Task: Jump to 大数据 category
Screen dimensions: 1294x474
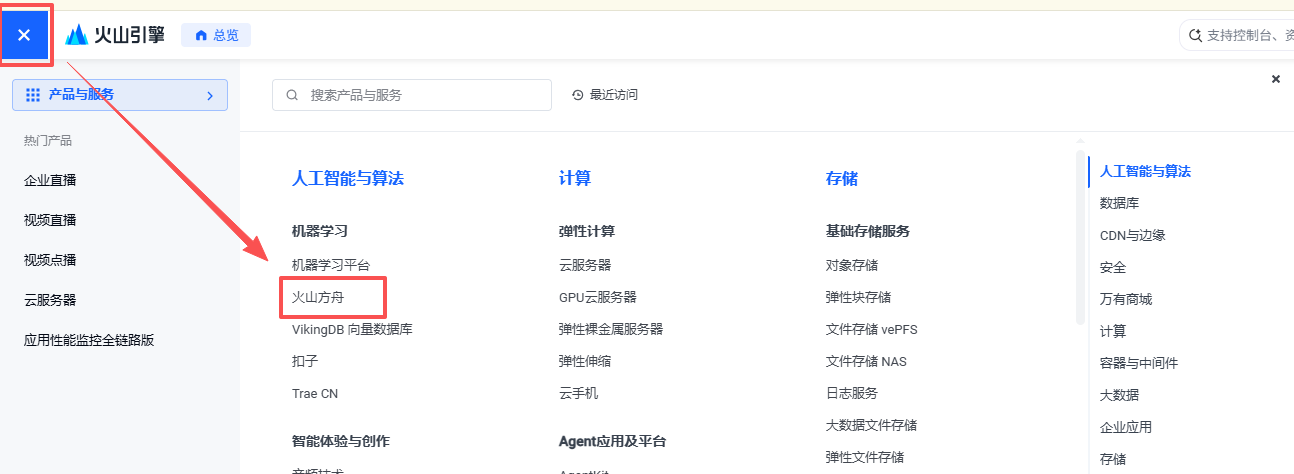Action: click(1119, 395)
